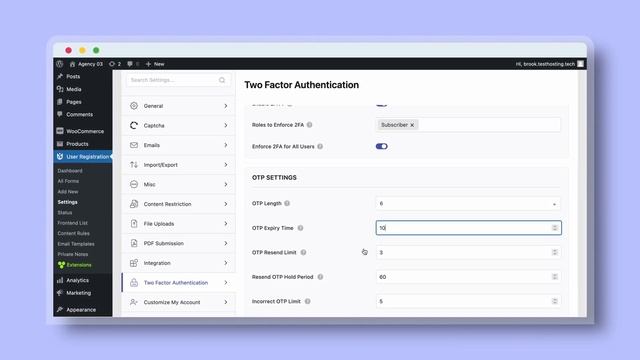Expand the File Uploads chevron

click(226, 223)
